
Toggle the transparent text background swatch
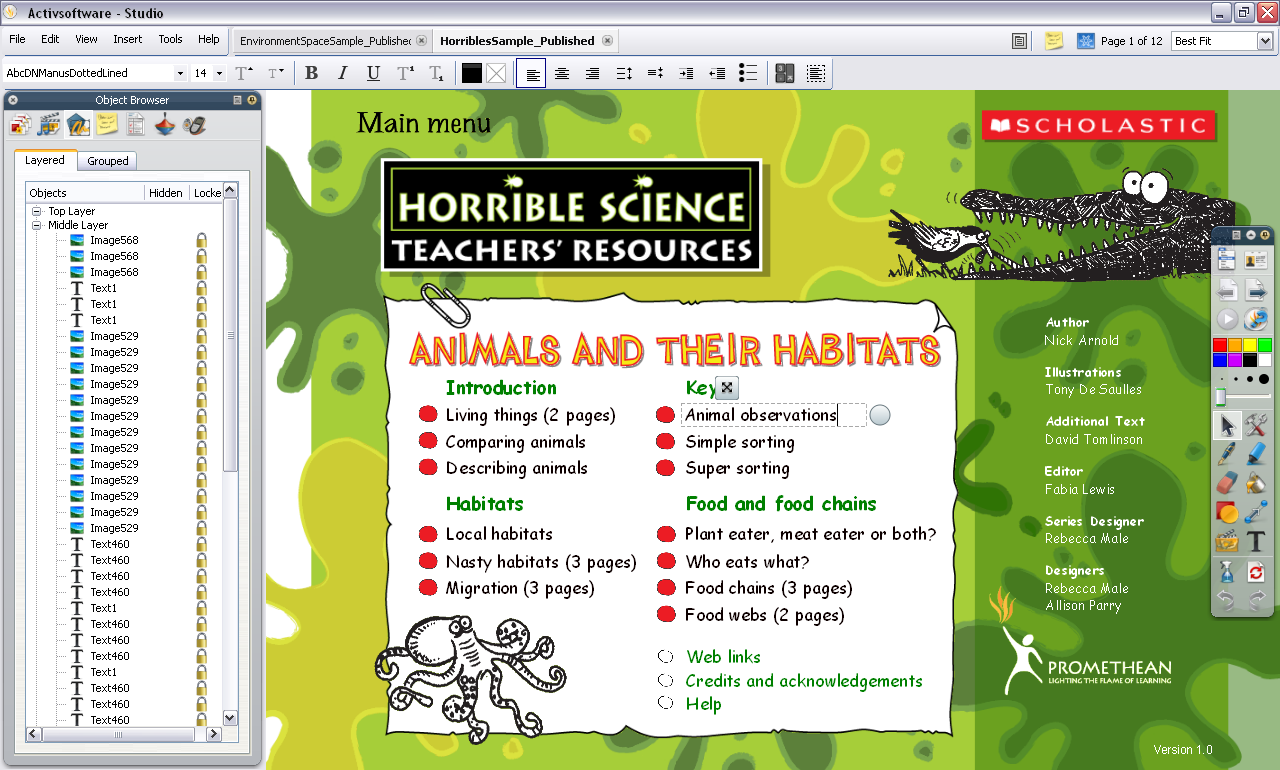(496, 73)
